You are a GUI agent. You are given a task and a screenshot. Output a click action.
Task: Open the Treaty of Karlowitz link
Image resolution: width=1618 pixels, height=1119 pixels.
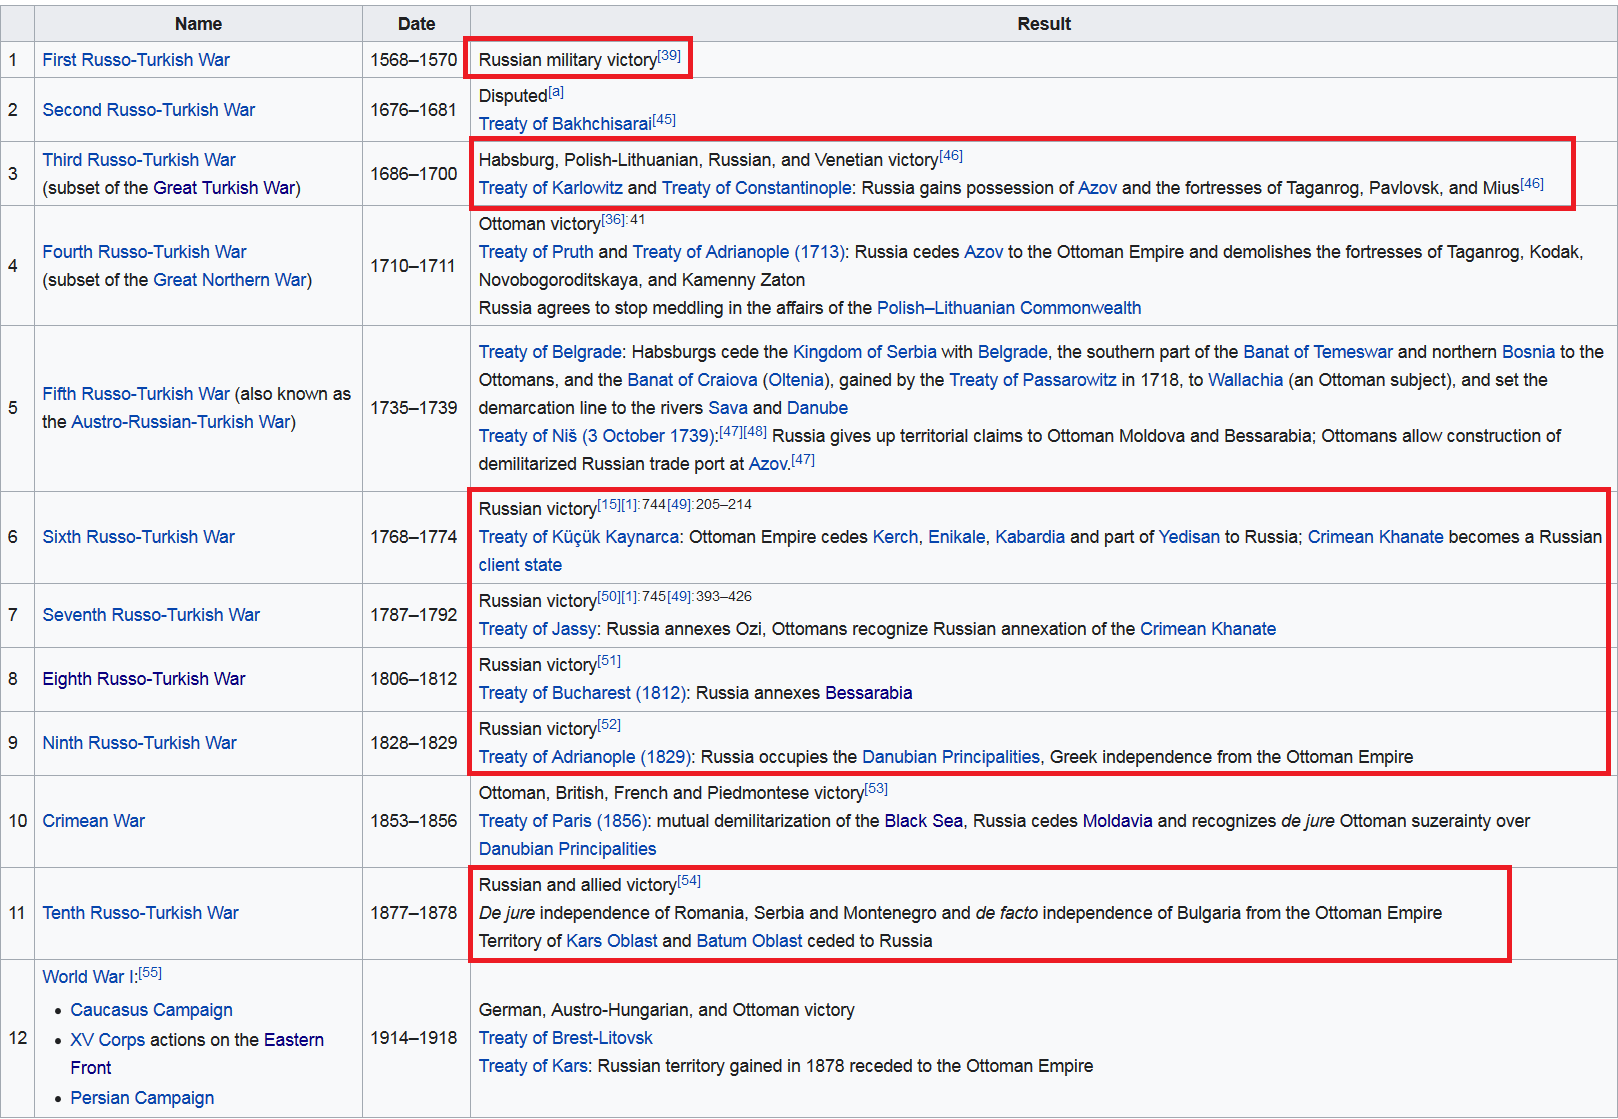[551, 188]
